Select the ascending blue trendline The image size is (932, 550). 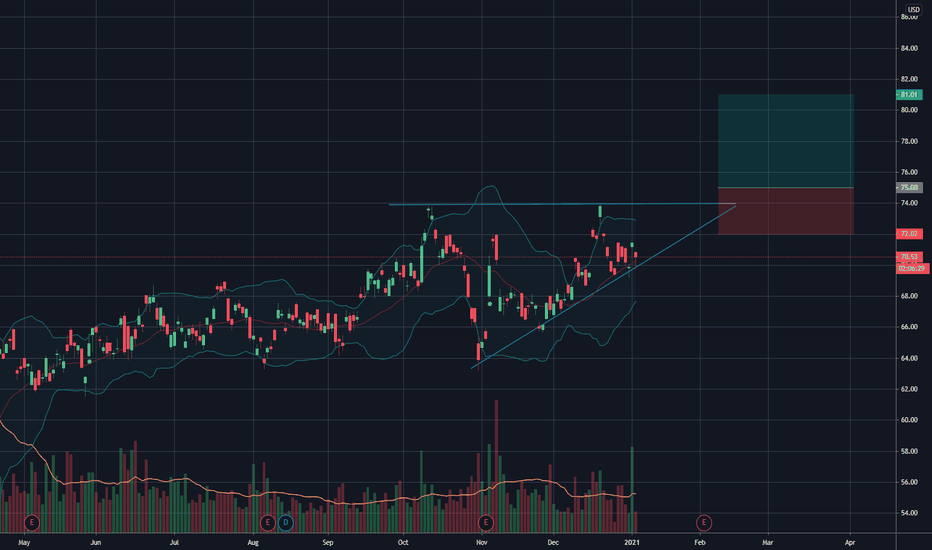pos(603,287)
